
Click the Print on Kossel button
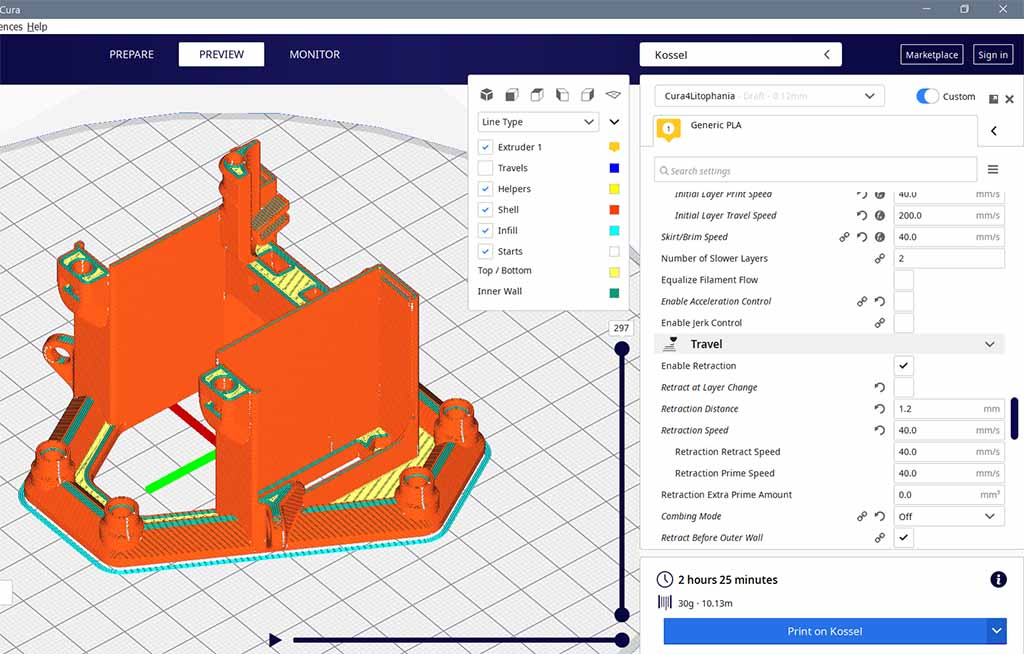click(x=824, y=631)
